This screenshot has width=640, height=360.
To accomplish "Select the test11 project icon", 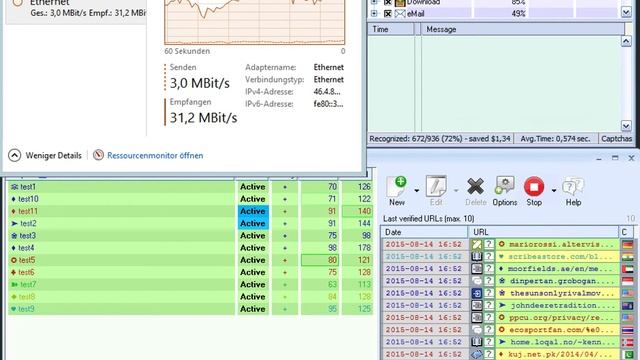I will pyautogui.click(x=13, y=211).
